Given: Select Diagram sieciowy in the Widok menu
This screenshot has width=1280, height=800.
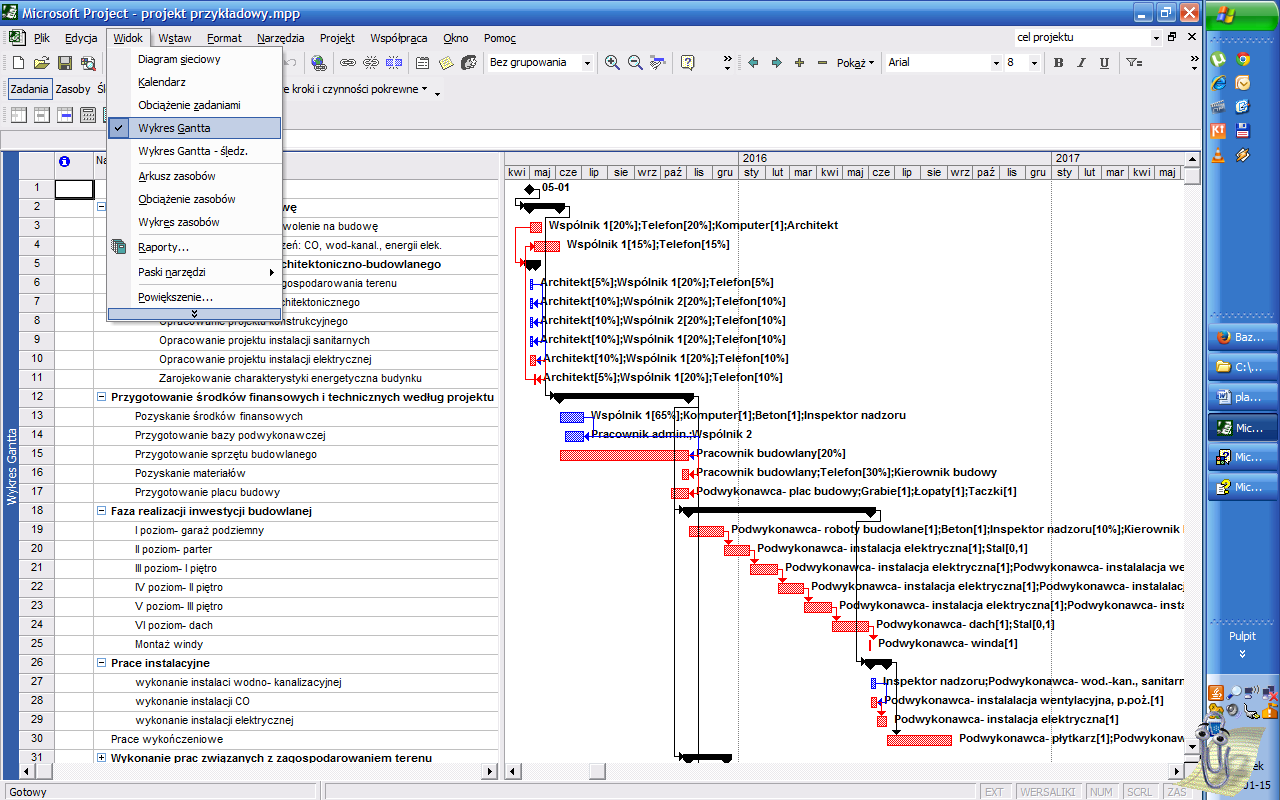Looking at the screenshot, I should click(194, 59).
